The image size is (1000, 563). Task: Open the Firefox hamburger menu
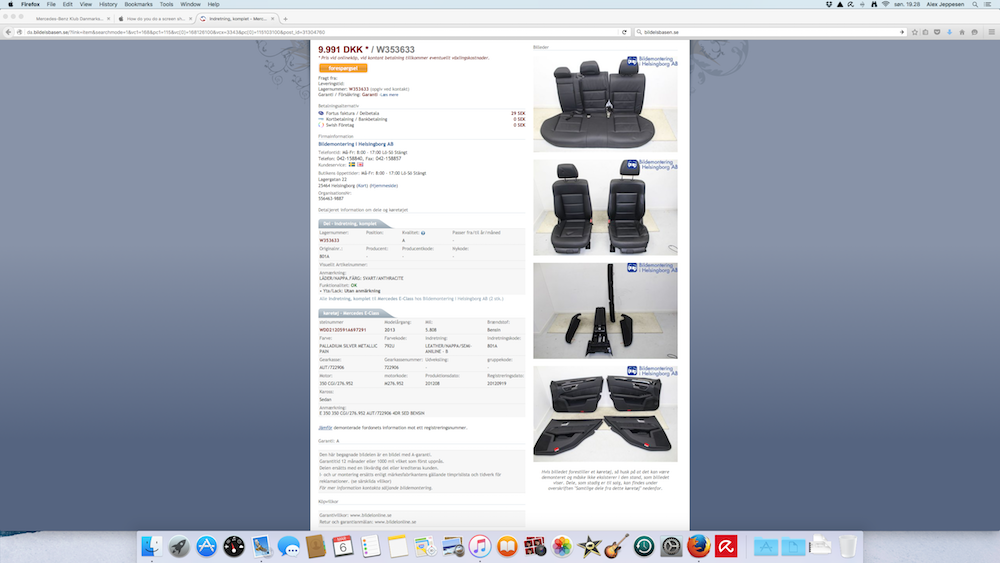992,32
